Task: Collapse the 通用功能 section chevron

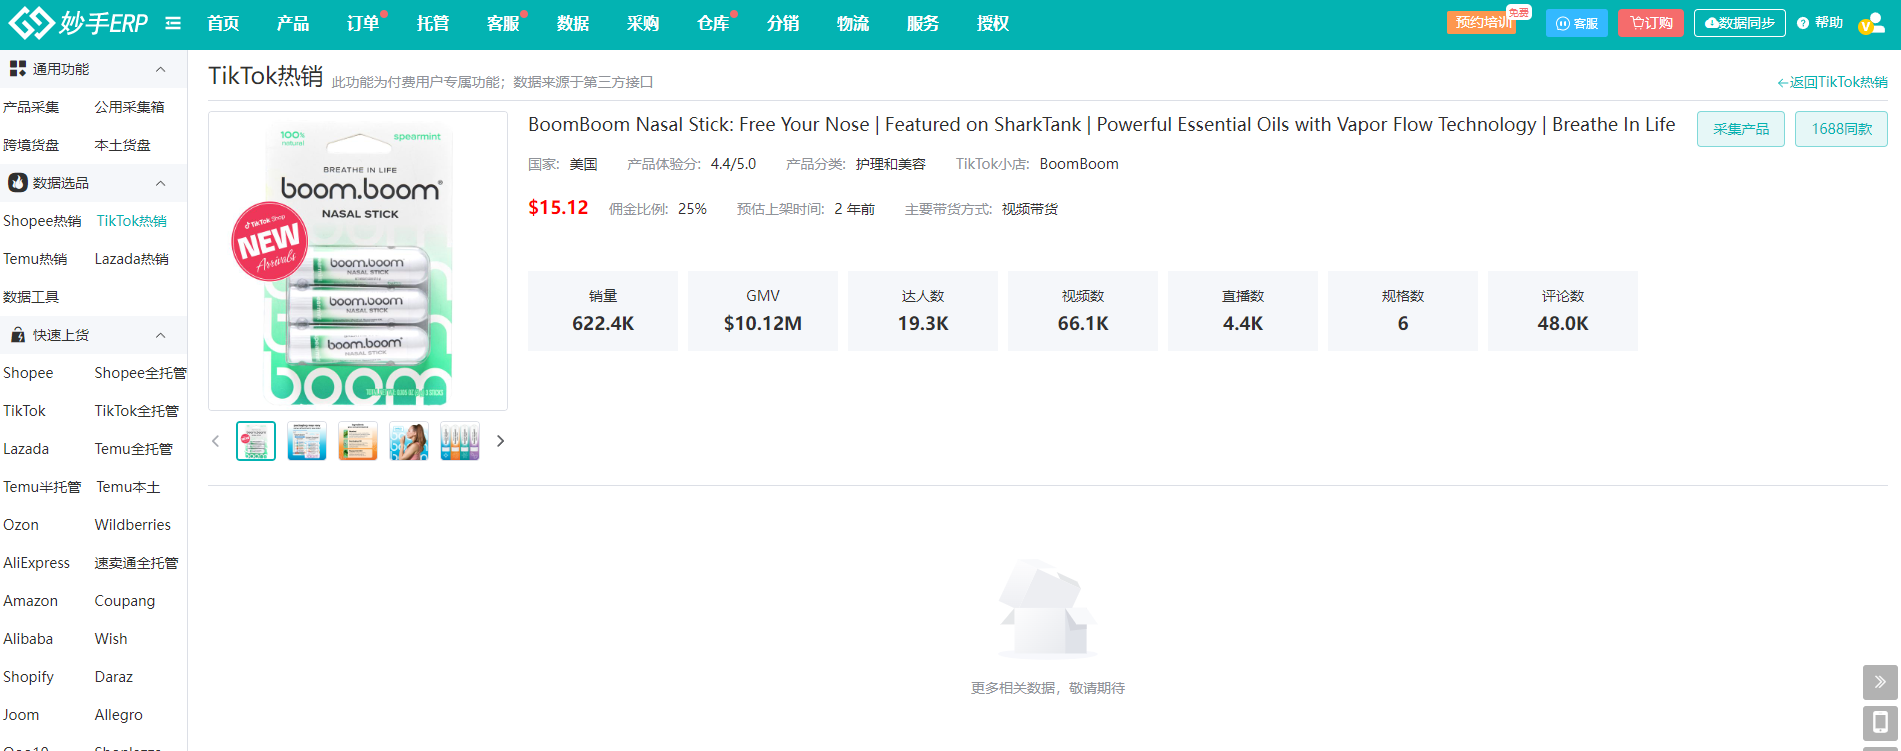Action: pyautogui.click(x=160, y=69)
